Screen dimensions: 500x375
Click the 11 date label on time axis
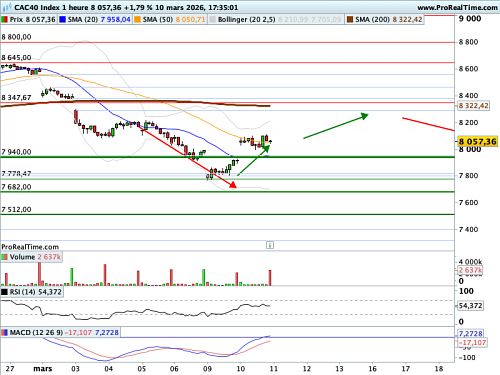click(x=274, y=369)
